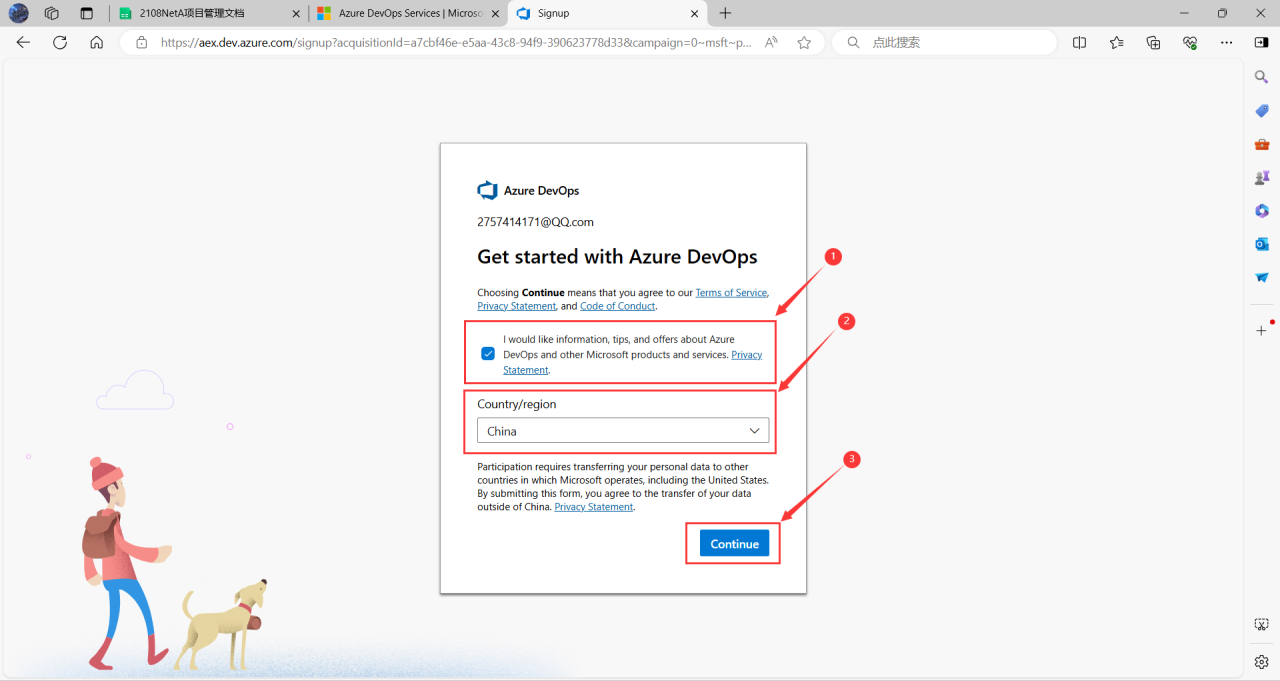
Task: Click the Country/region label
Action: pos(517,404)
